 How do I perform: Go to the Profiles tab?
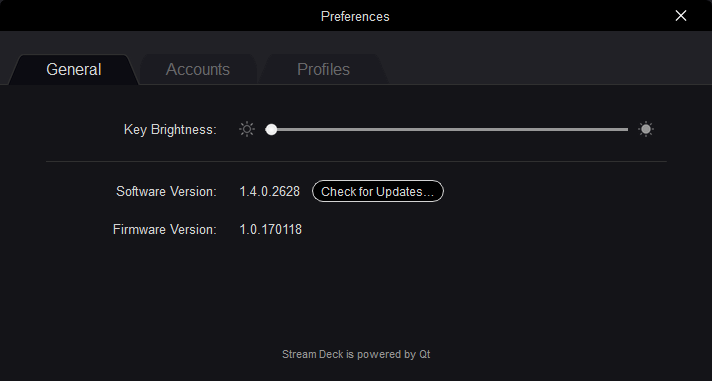coord(323,69)
